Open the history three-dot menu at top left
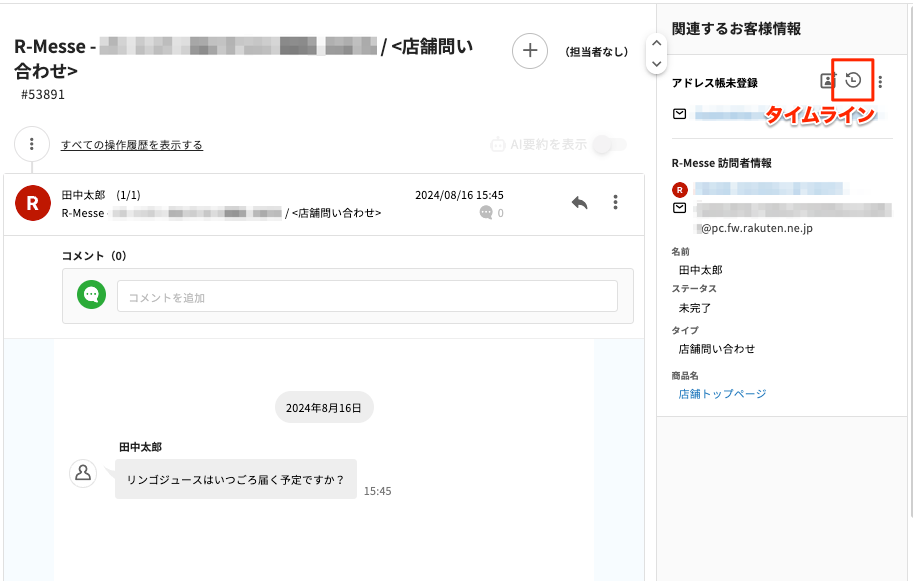The image size is (913, 581). (32, 144)
